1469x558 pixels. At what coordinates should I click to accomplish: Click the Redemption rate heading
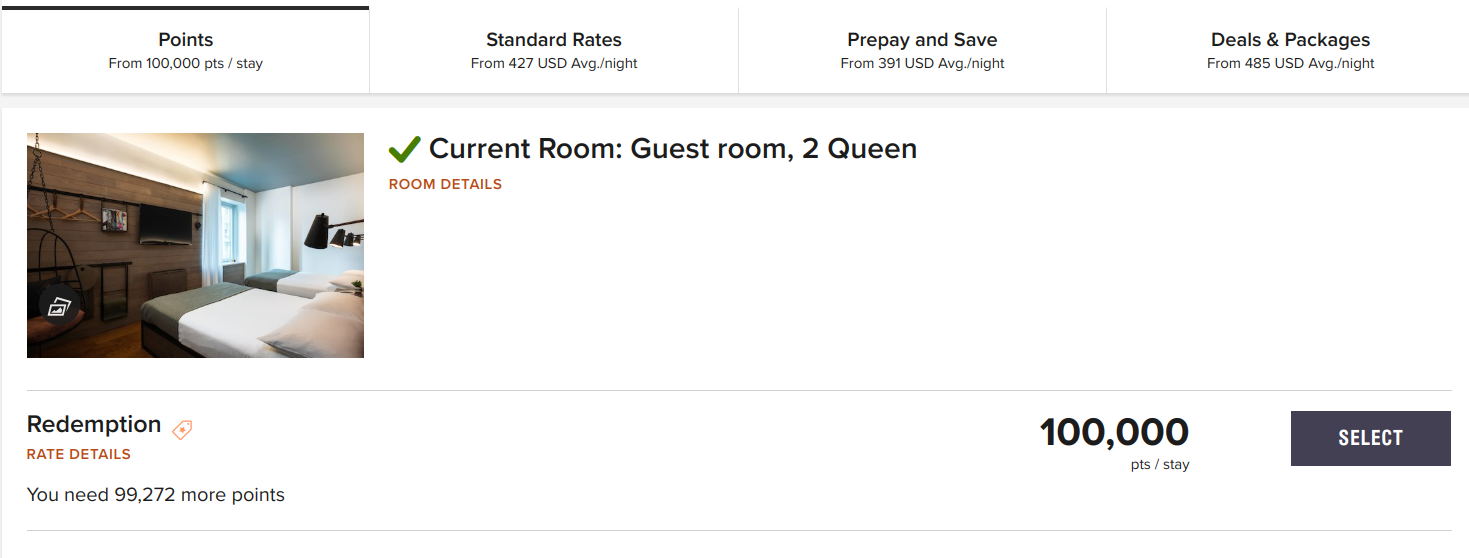[x=94, y=424]
